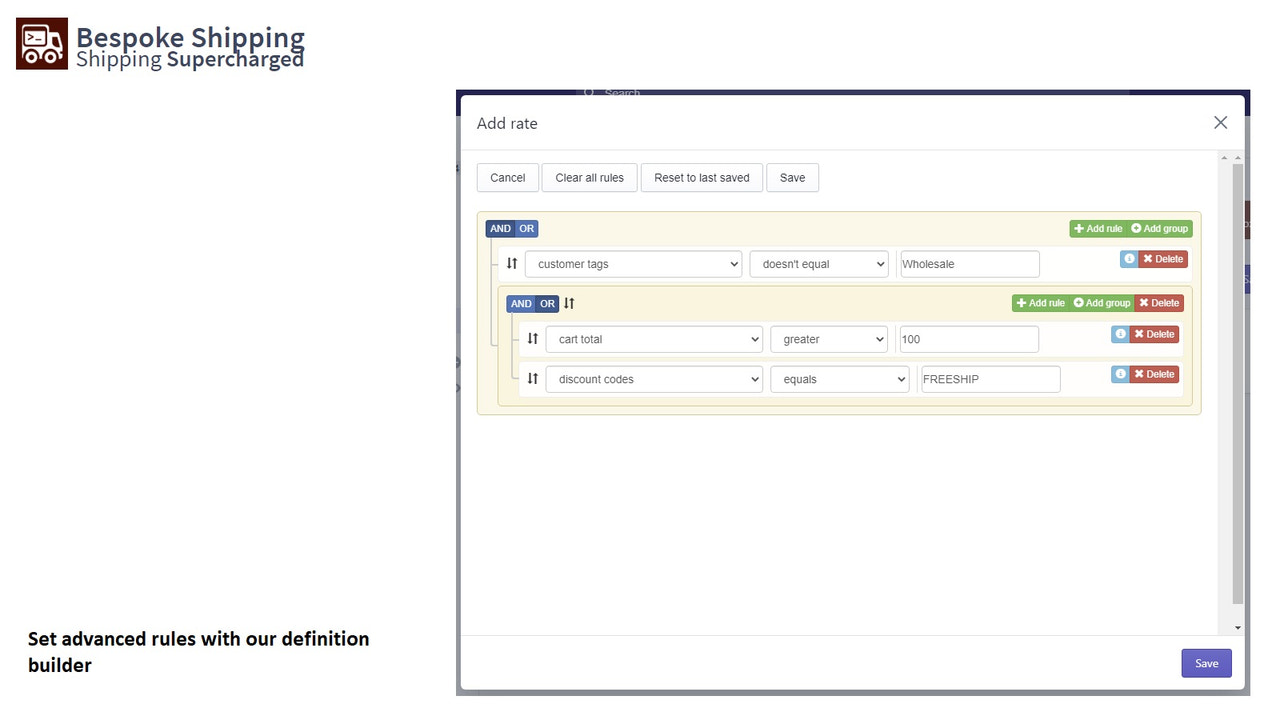The height and width of the screenshot is (720, 1280).
Task: Click Reset to last saved
Action: (x=701, y=177)
